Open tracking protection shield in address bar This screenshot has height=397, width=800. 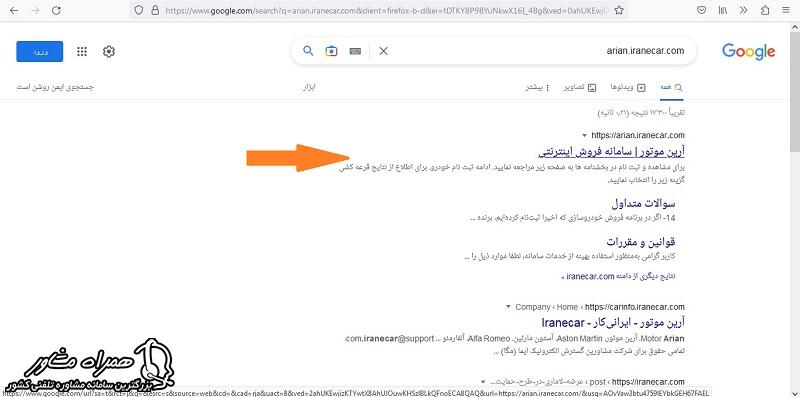pyautogui.click(x=139, y=10)
